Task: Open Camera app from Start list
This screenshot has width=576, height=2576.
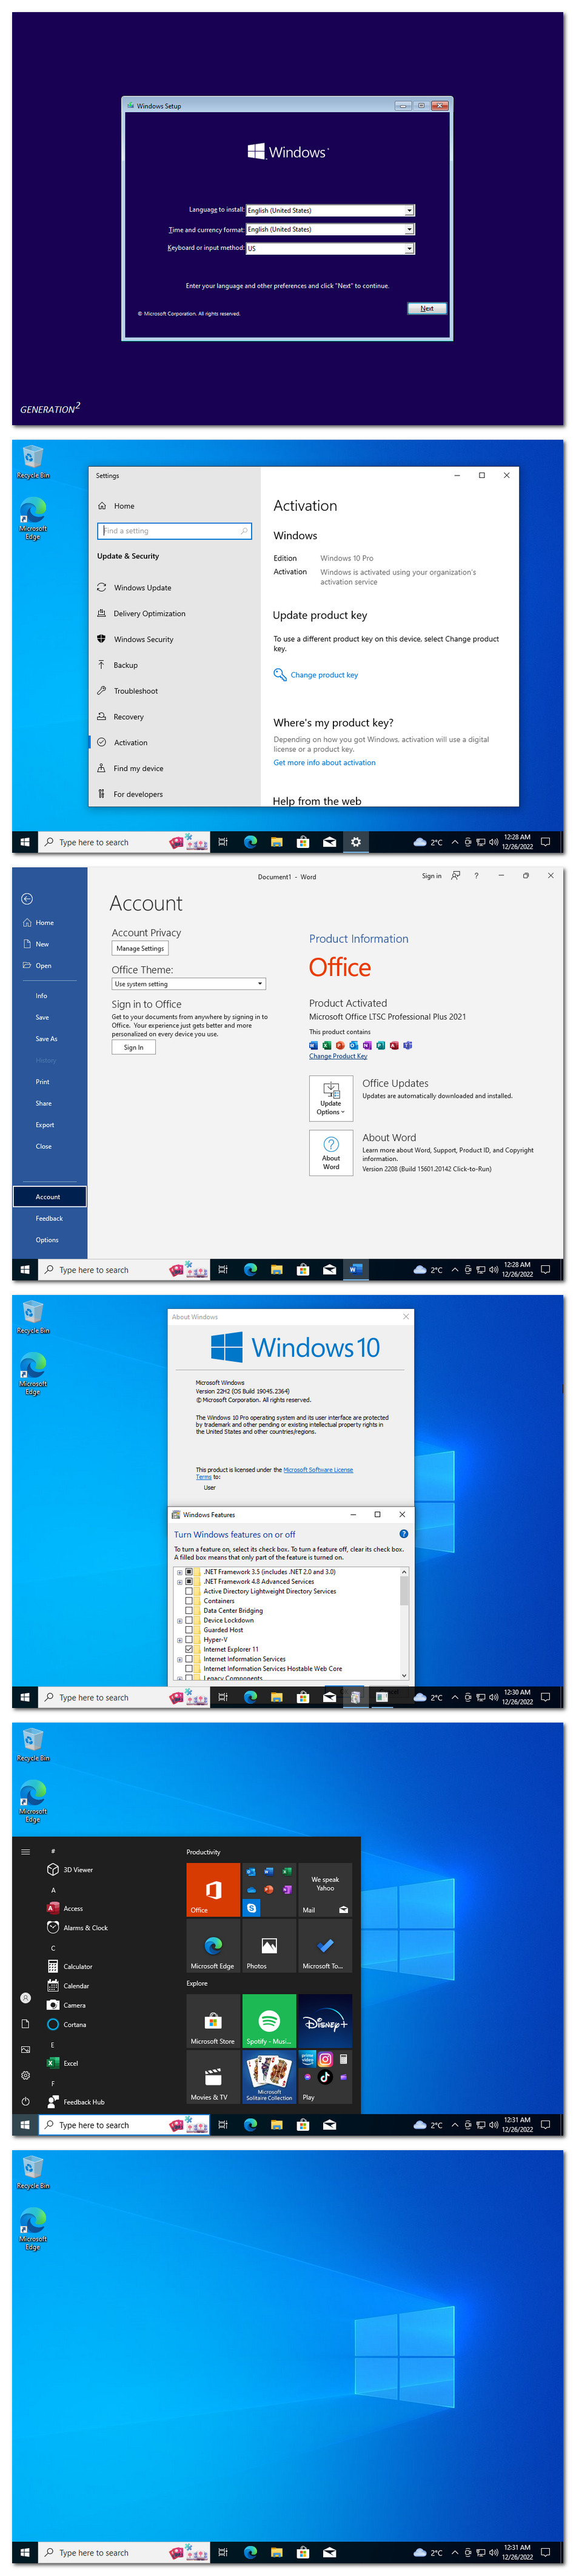Action: (x=66, y=2004)
